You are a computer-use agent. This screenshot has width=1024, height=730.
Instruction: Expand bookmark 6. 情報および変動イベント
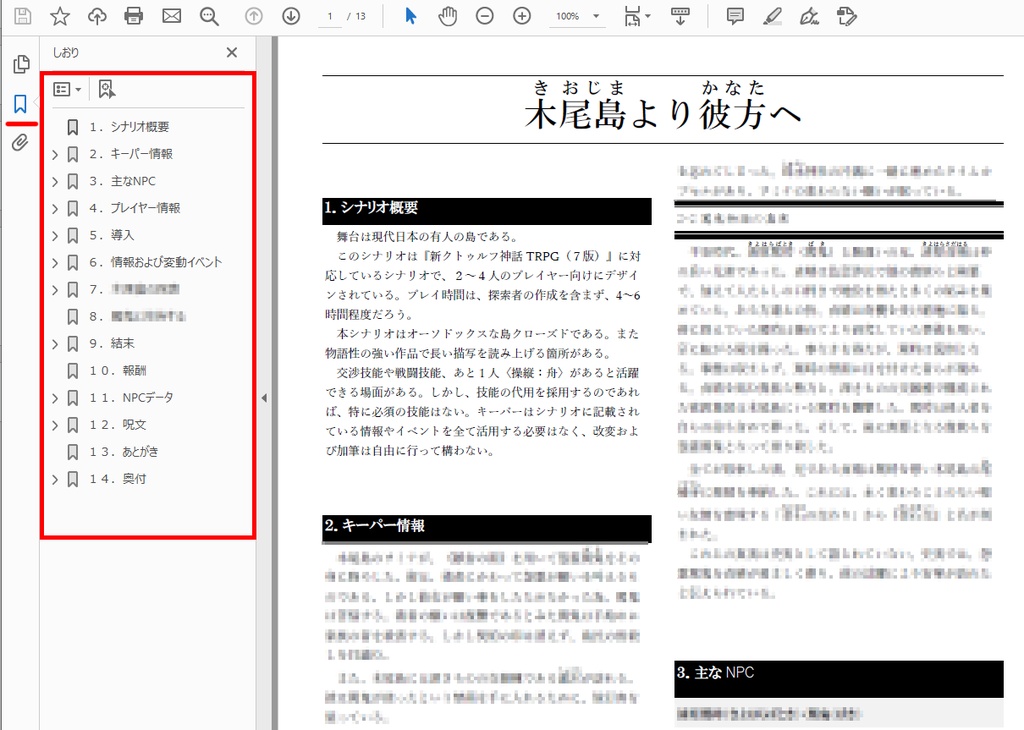coord(55,262)
